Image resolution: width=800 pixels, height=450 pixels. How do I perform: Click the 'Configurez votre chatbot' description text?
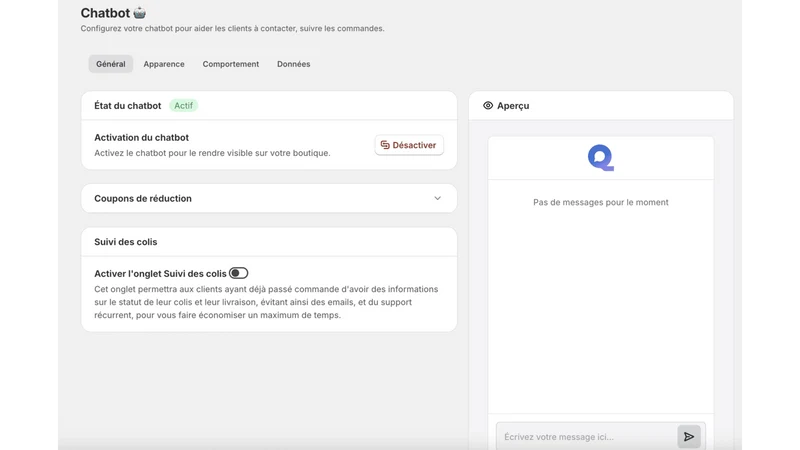(232, 29)
